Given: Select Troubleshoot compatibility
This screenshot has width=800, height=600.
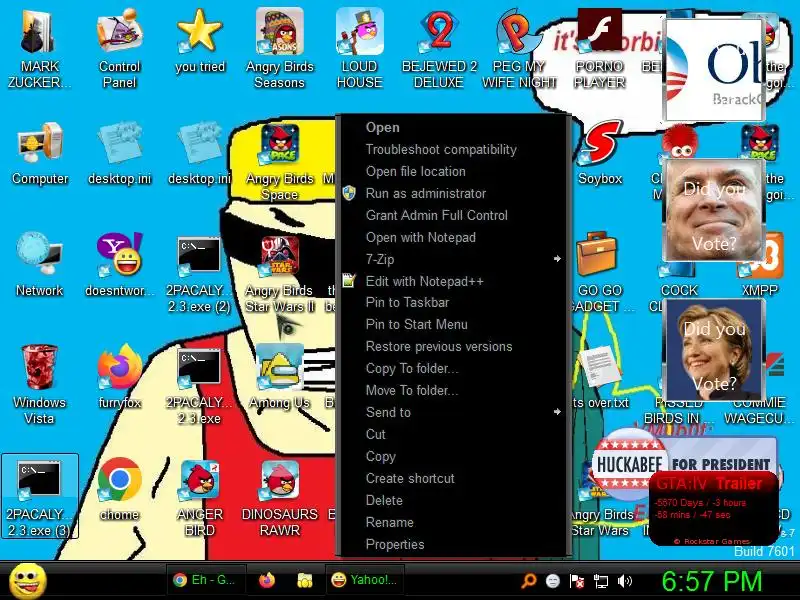Looking at the screenshot, I should (454, 149).
